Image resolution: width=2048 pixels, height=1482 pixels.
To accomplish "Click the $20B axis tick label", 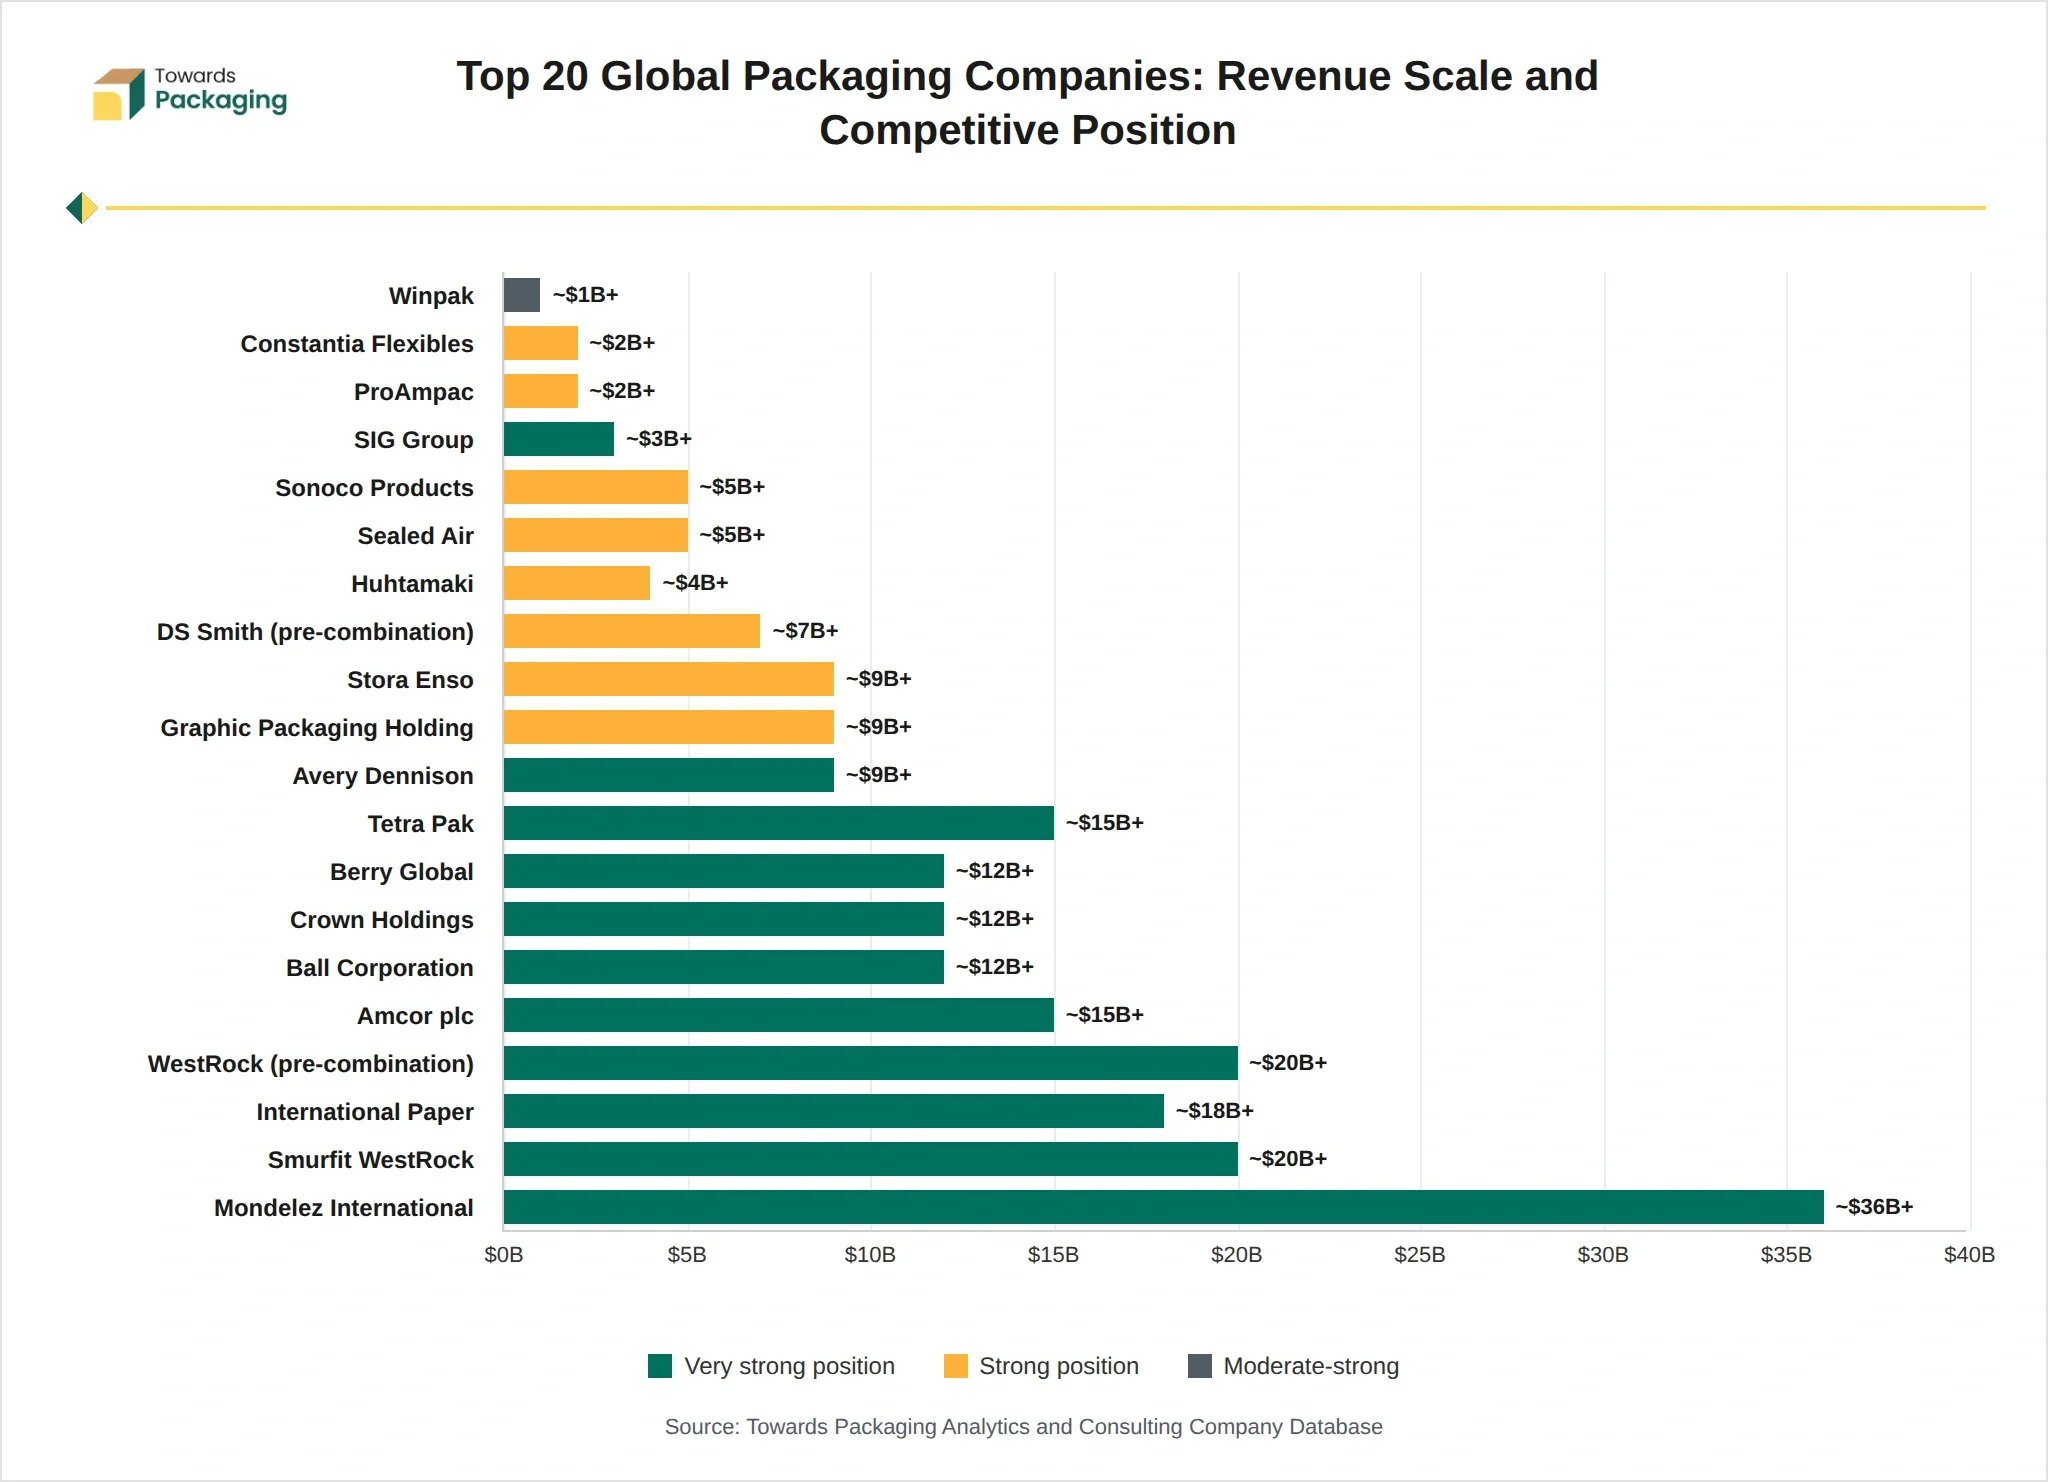I will [x=1237, y=1255].
